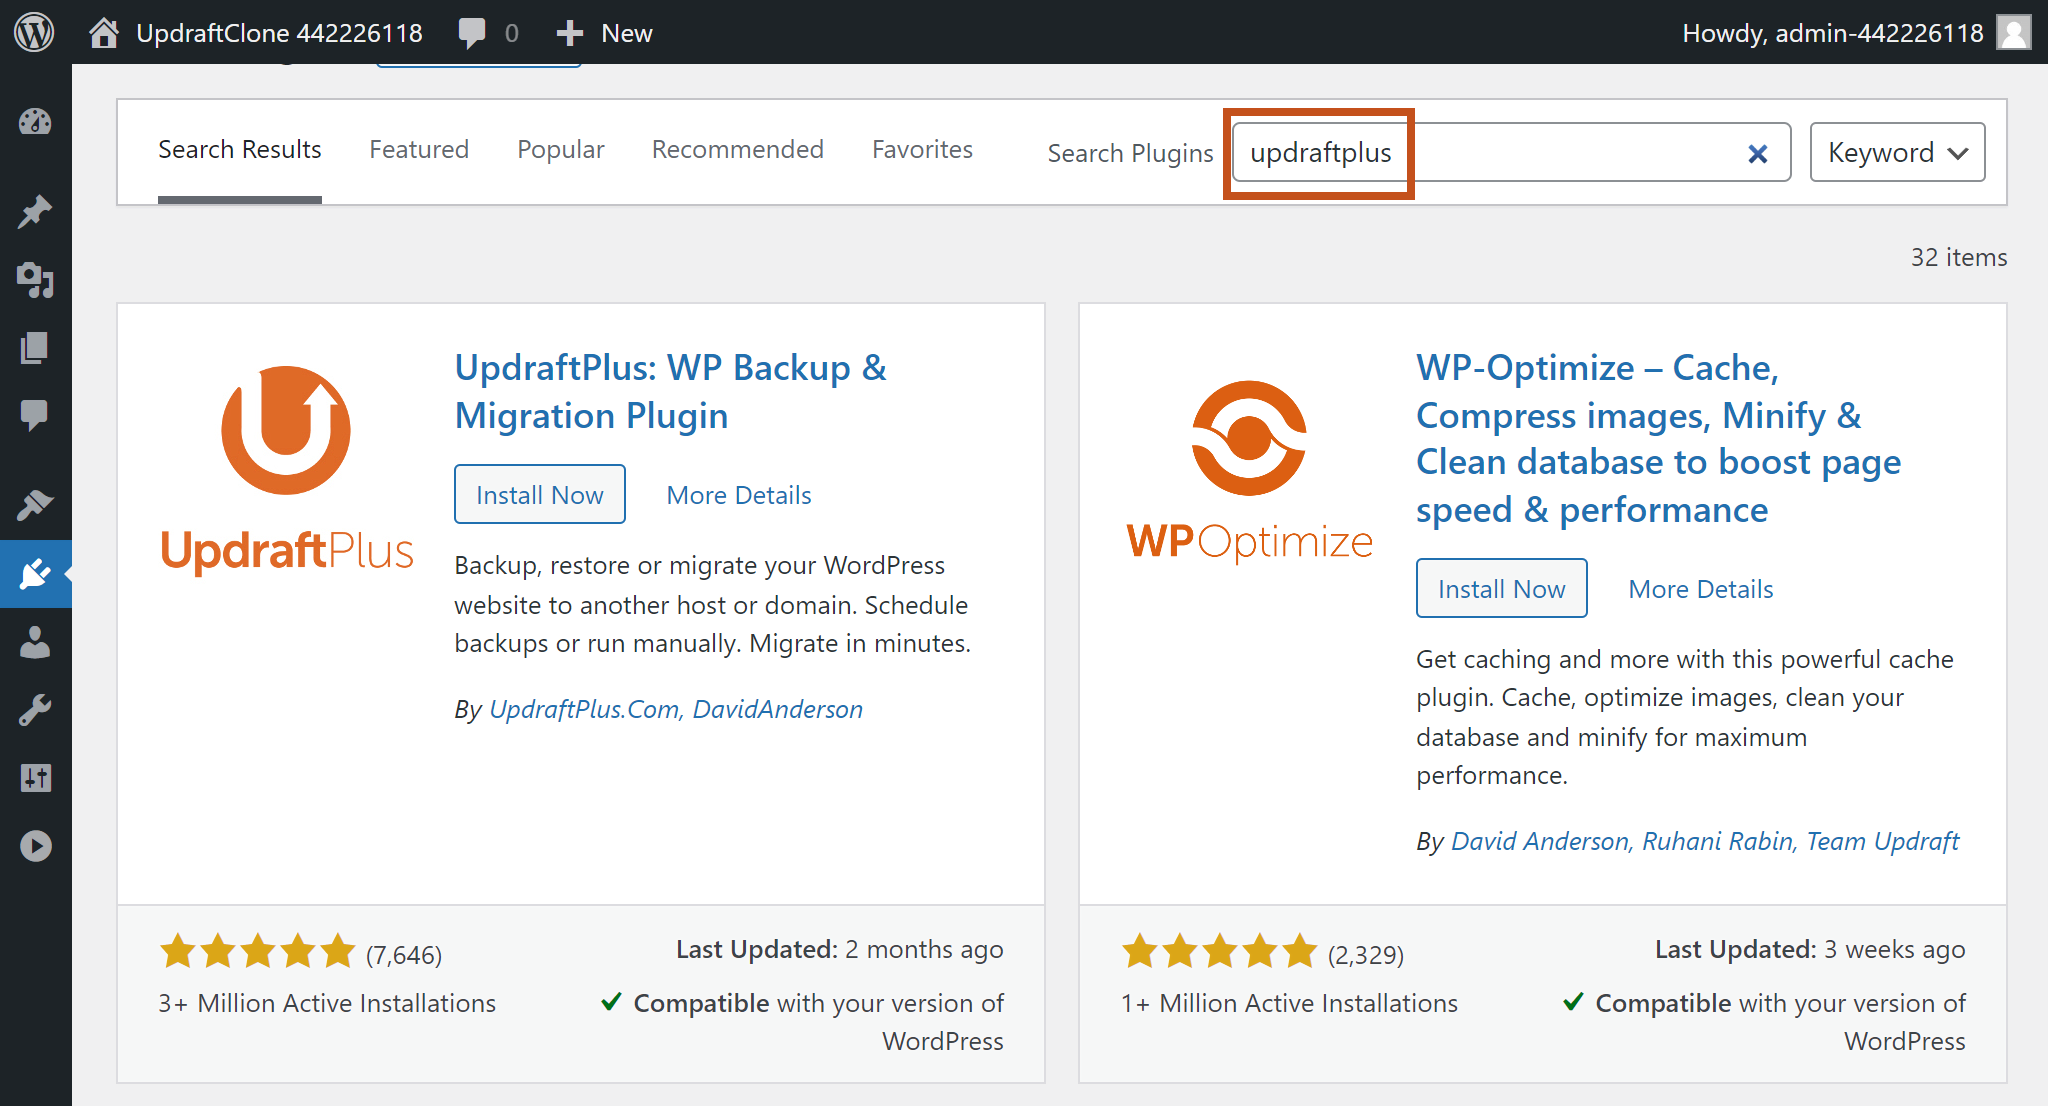
Task: Click the WP-Optimize five-star rating
Action: 1220,951
